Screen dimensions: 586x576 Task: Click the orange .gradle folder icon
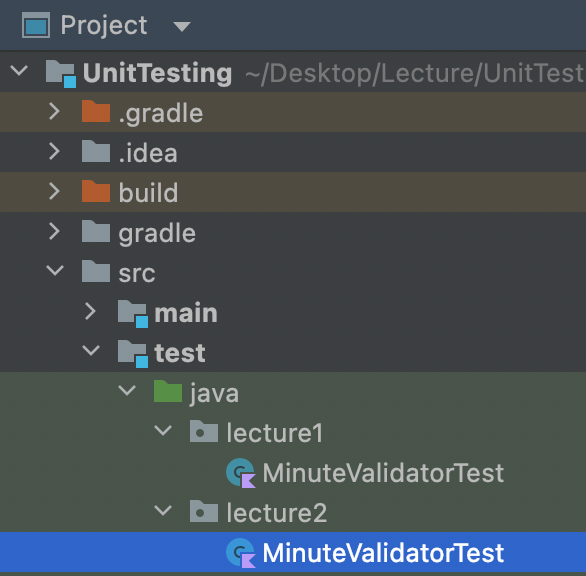tap(96, 111)
